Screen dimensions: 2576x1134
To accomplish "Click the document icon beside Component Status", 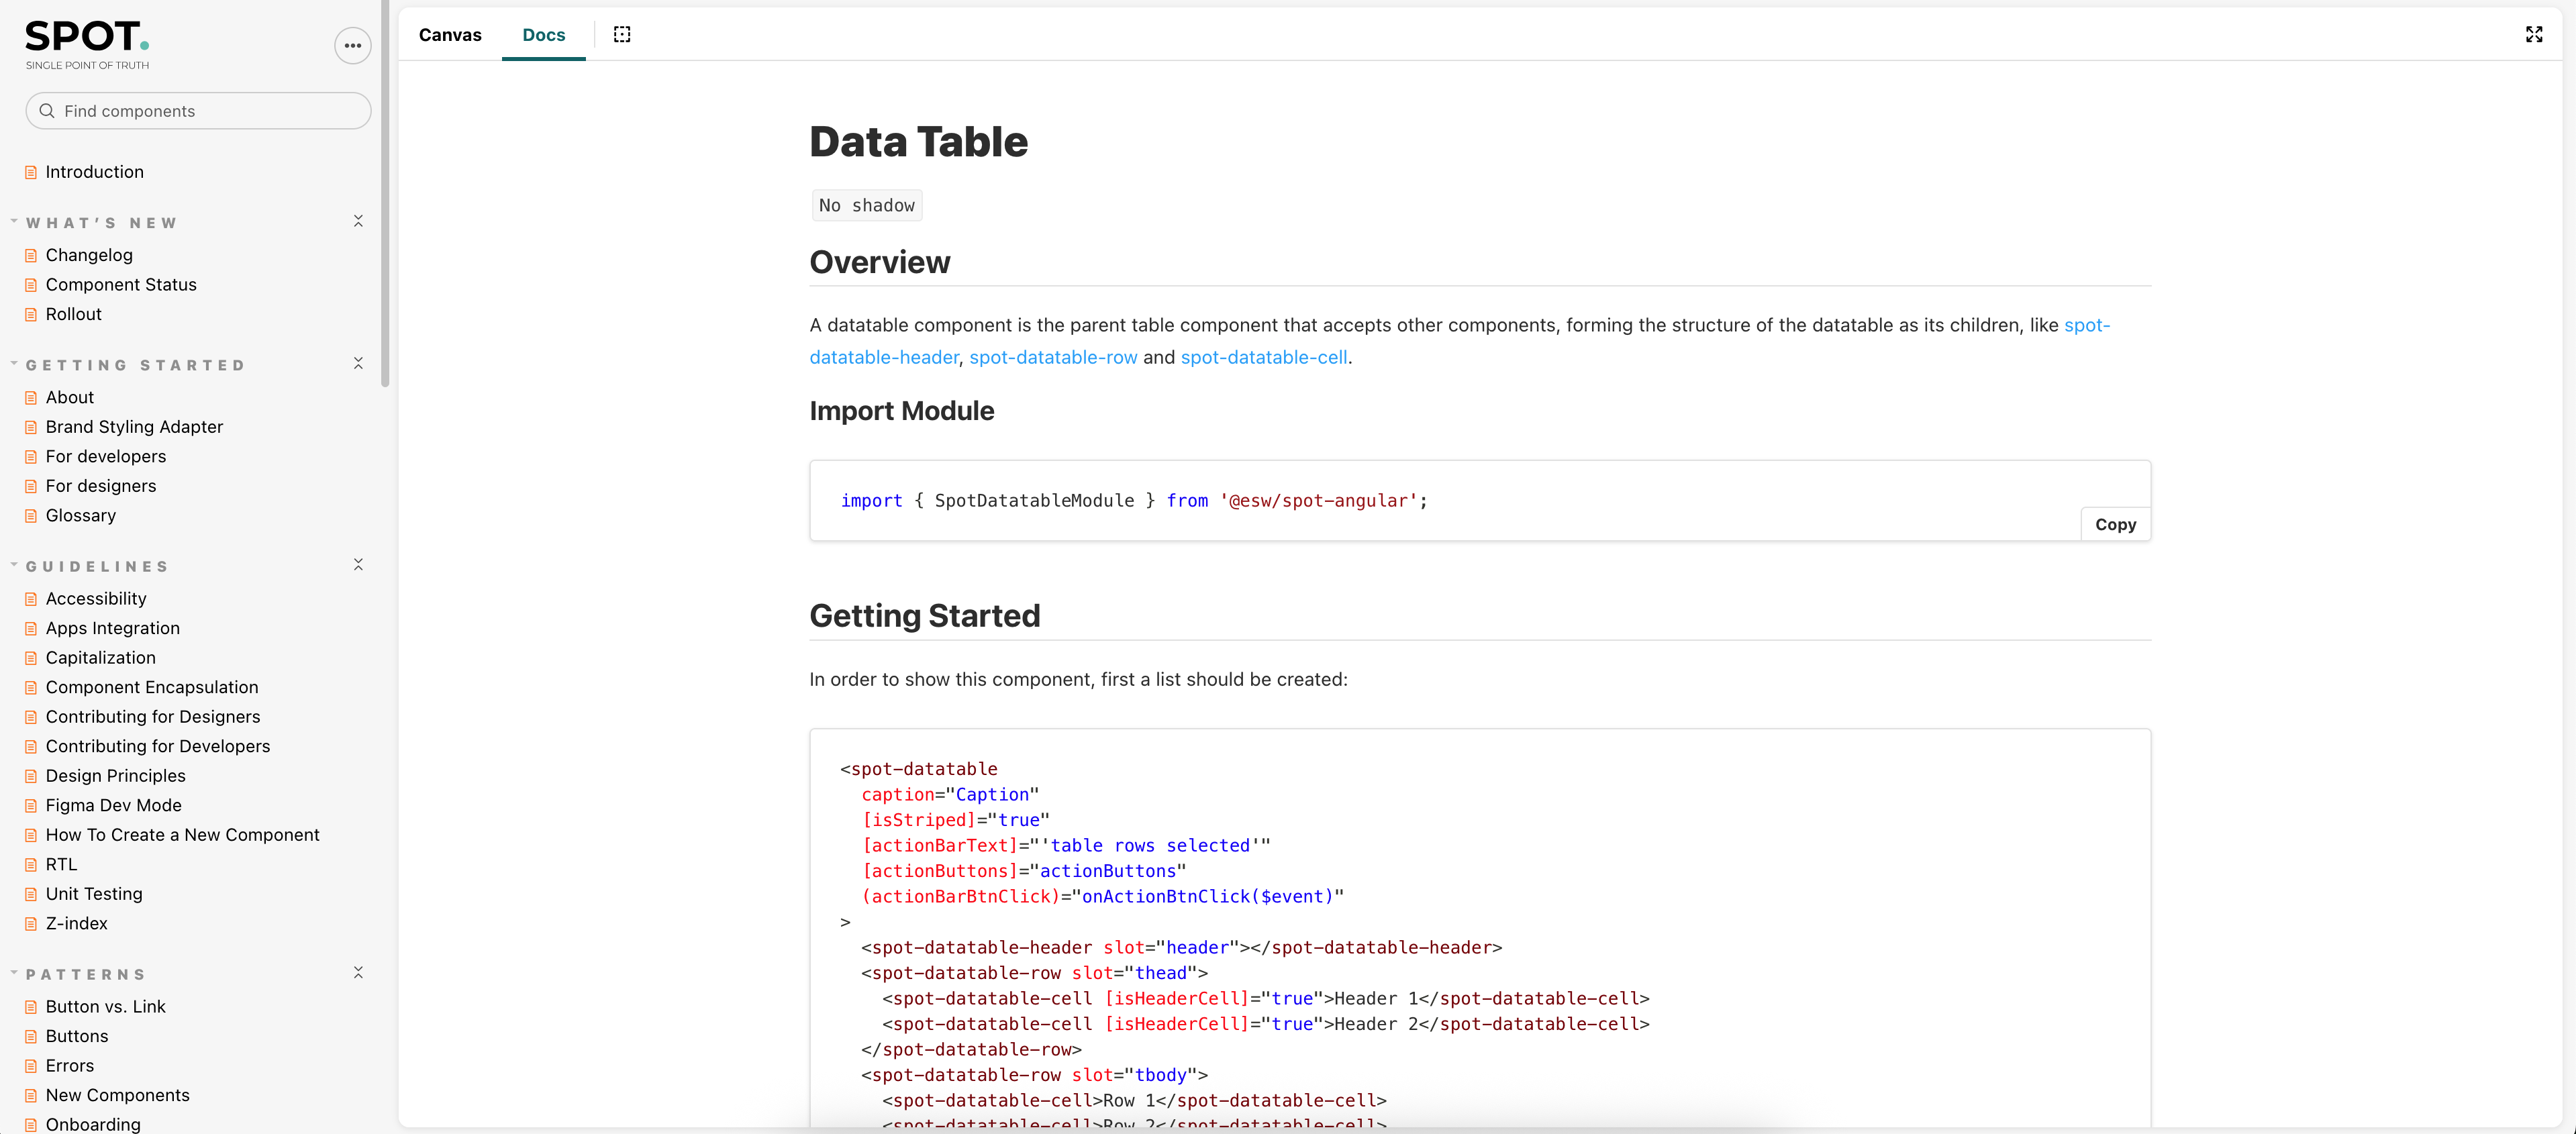I will 31,285.
